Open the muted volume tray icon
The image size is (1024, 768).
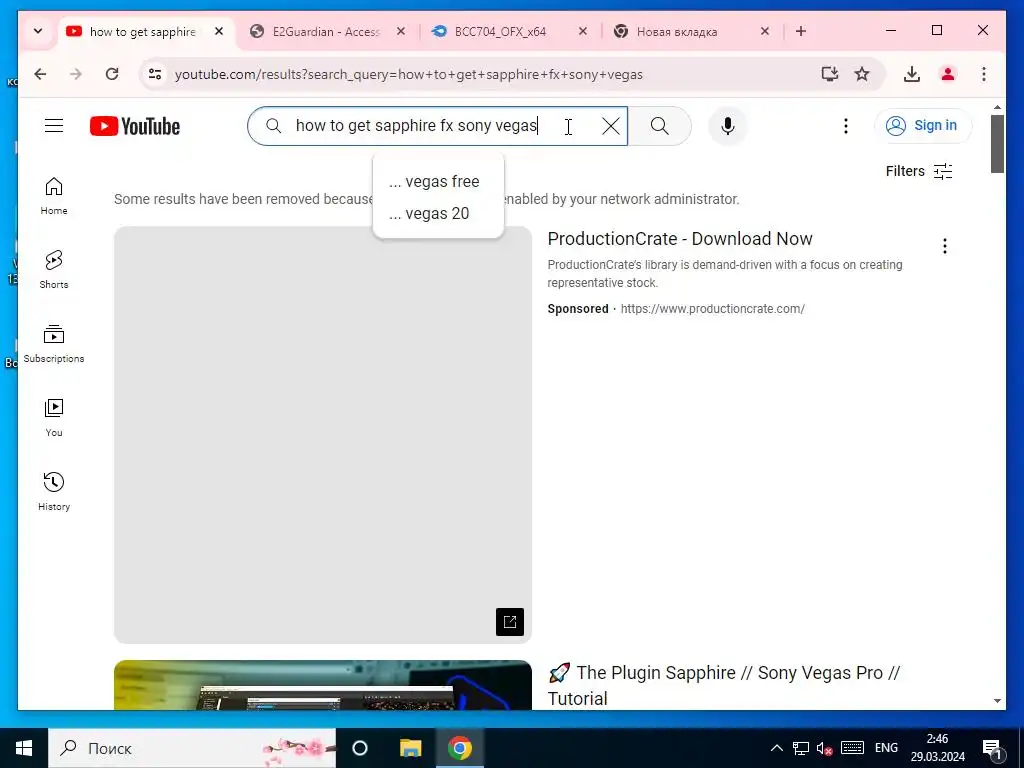click(825, 748)
